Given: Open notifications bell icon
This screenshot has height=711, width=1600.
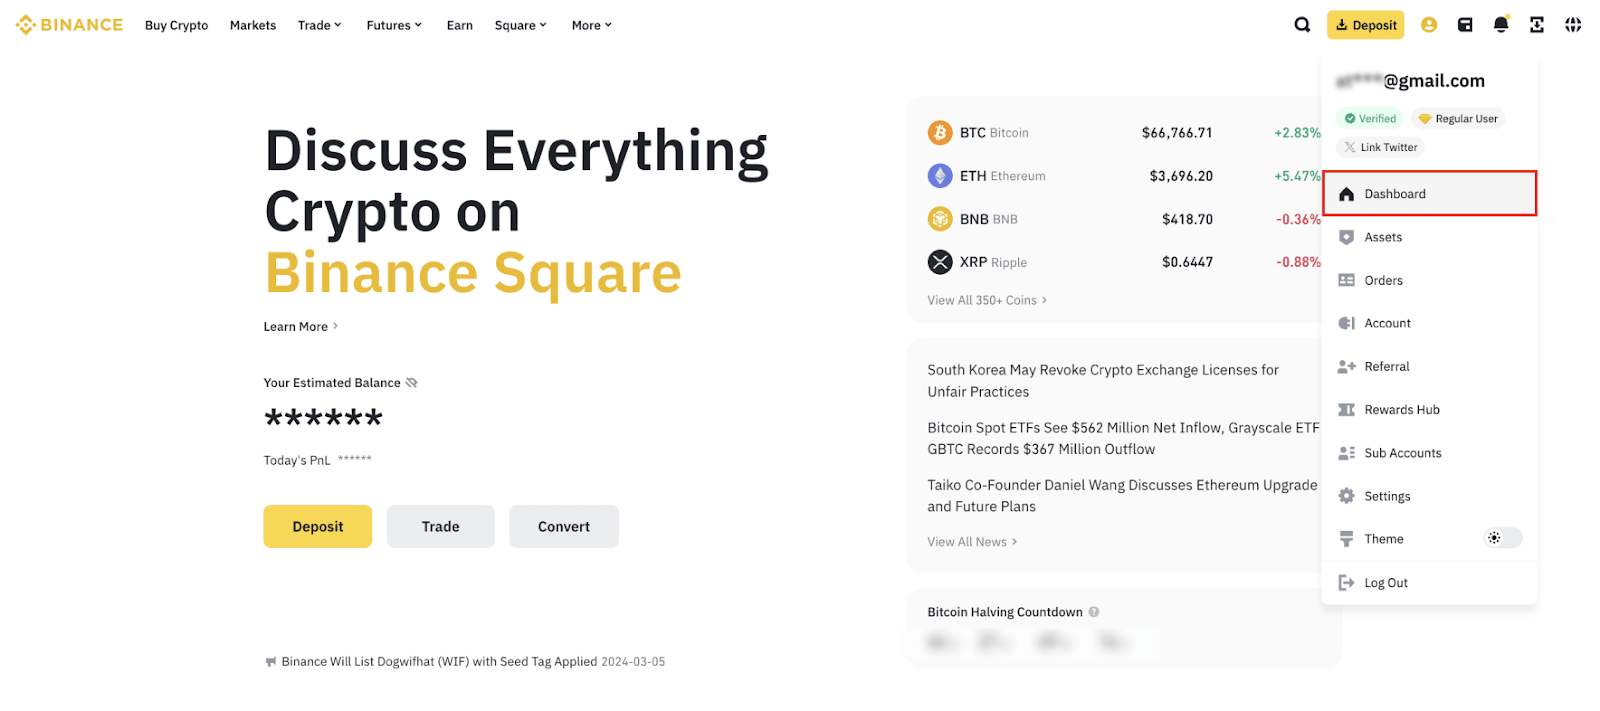Looking at the screenshot, I should pos(1501,25).
